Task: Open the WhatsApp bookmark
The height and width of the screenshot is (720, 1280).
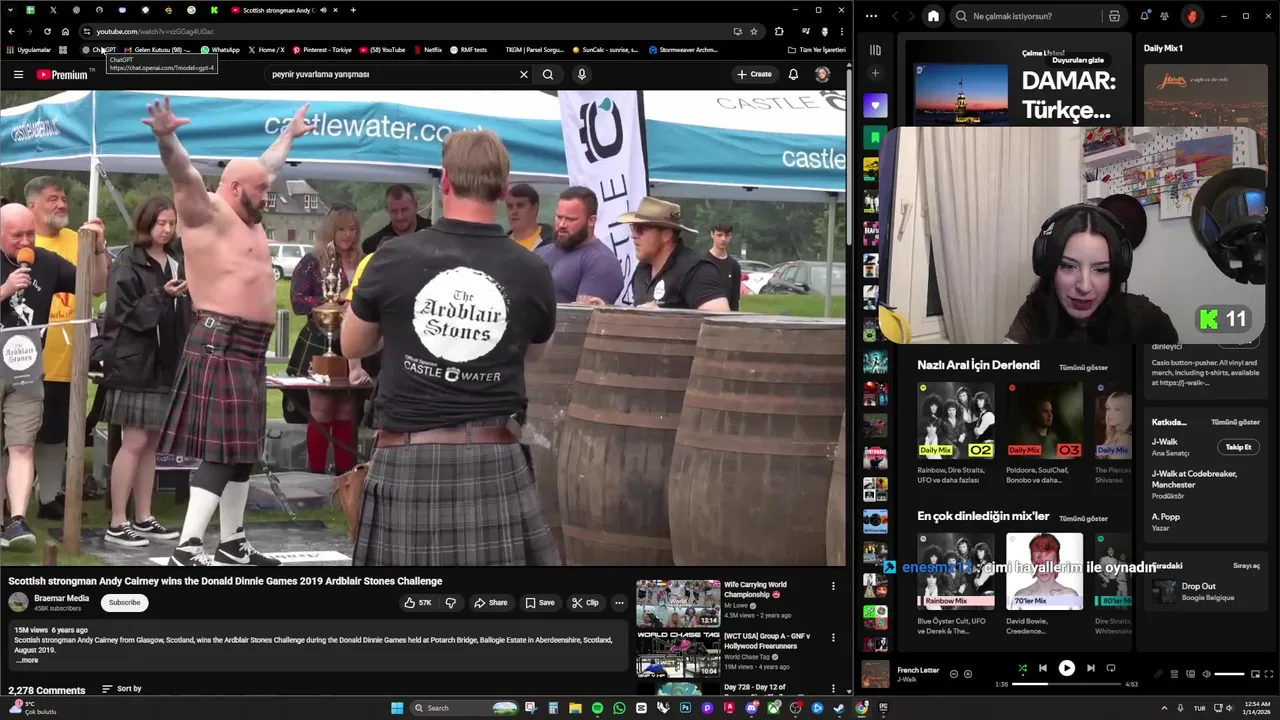Action: tap(220, 50)
